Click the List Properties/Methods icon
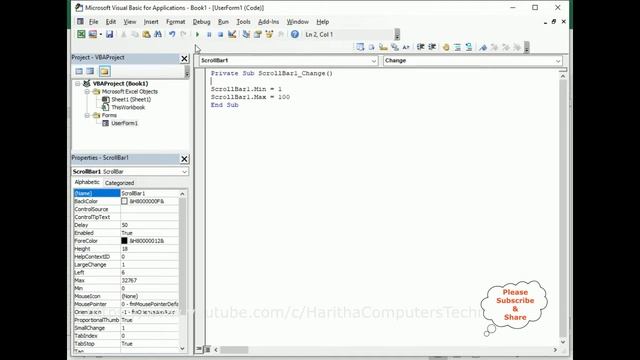Image resolution: width=640 pixels, height=360 pixels. (360, 47)
